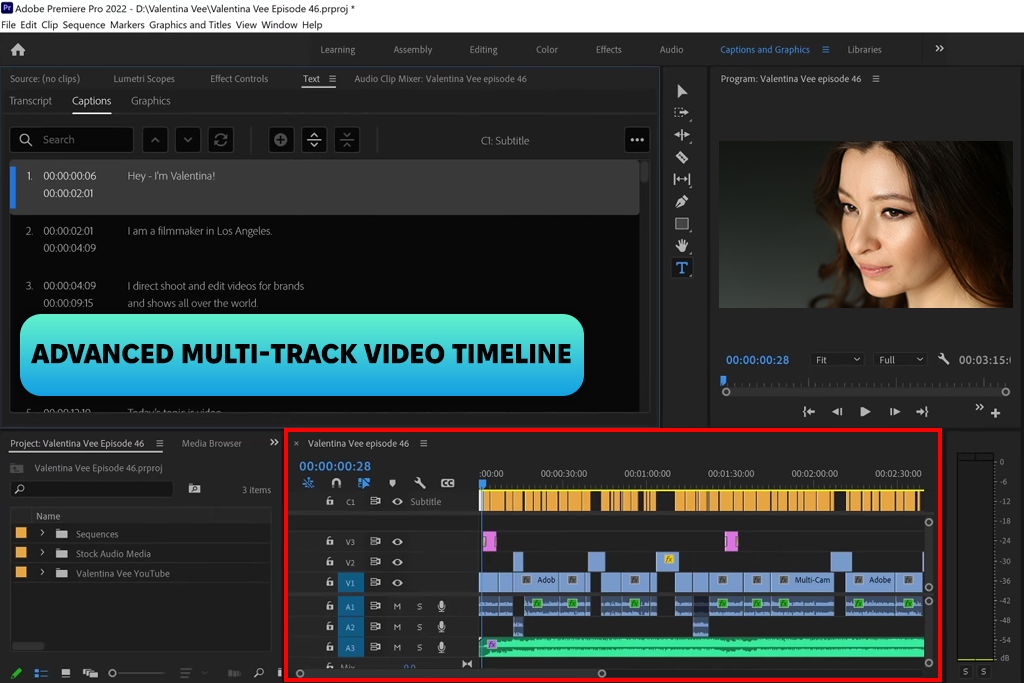Switch Project panel to freeform view
This screenshot has height=683, width=1024.
pos(90,673)
